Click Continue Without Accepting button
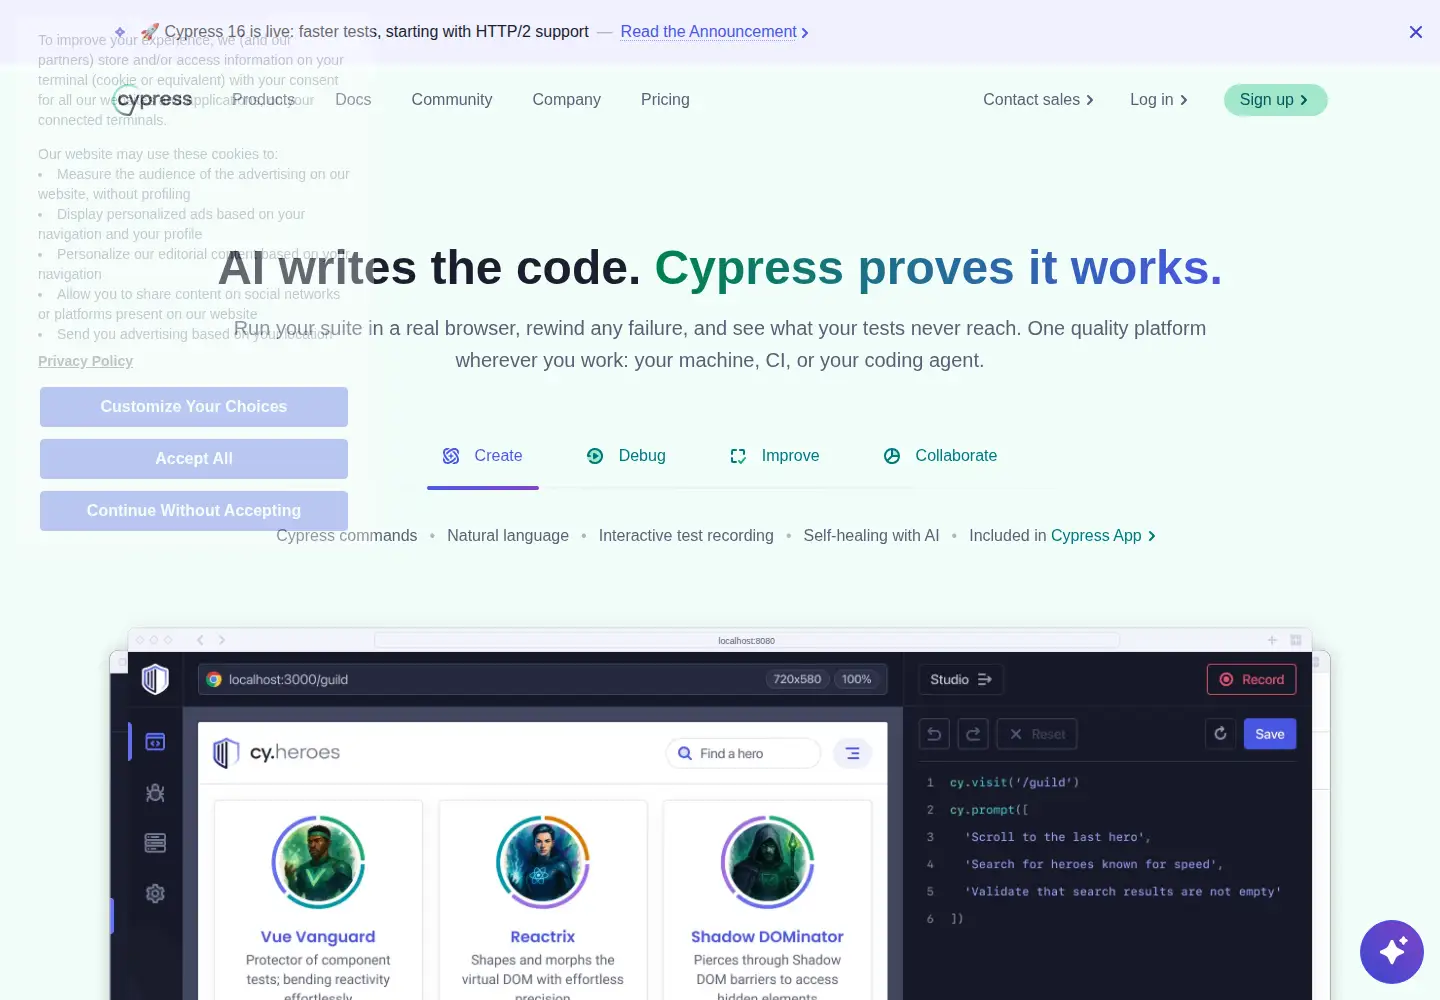The height and width of the screenshot is (1000, 1440). [194, 511]
